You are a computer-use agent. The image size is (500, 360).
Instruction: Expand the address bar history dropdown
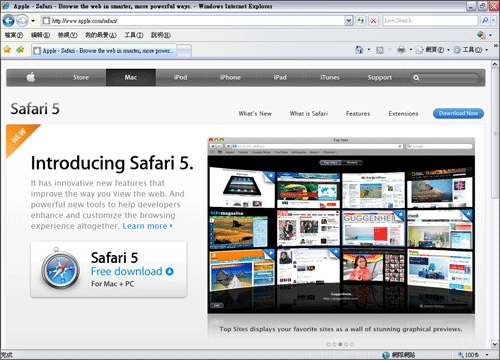click(x=349, y=21)
